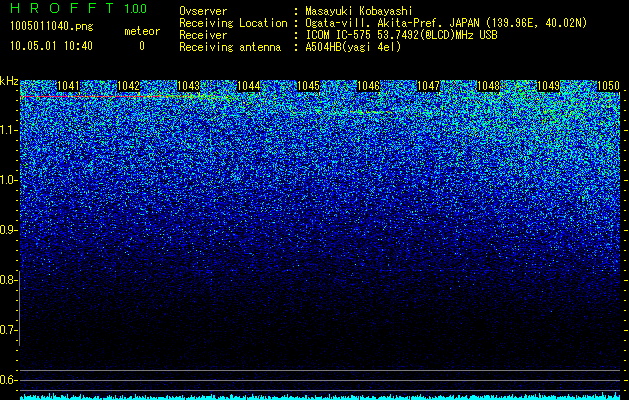Click the Ogata-vill. Akita-Pref. JAPAN location text
The image size is (629, 400).
click(446, 23)
